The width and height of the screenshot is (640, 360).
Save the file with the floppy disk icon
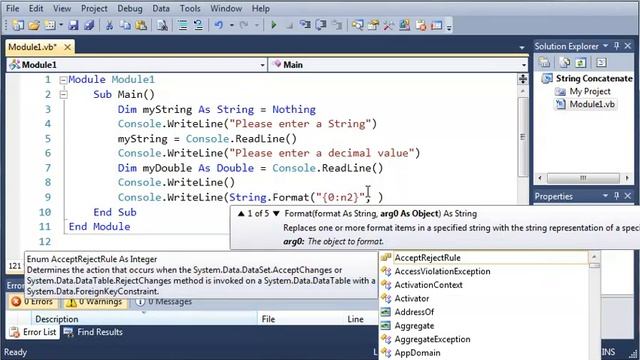(x=73, y=25)
